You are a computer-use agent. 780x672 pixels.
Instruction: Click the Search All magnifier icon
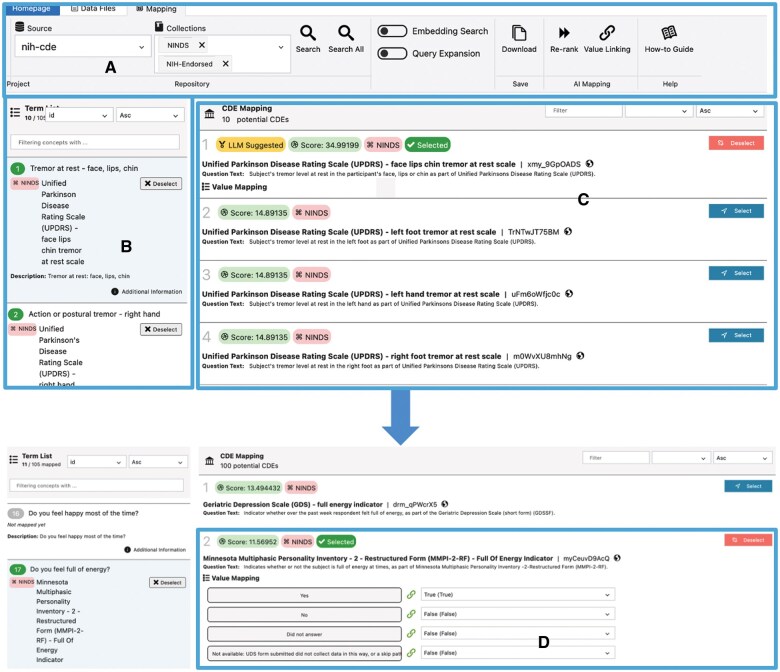tap(346, 33)
